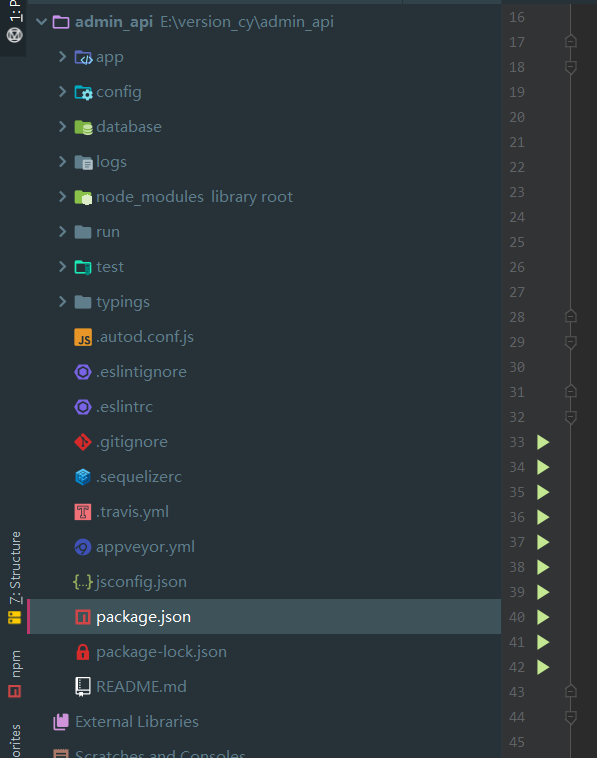Image resolution: width=597 pixels, height=758 pixels.
Task: Click the book icon beside README.md
Action: (x=83, y=686)
